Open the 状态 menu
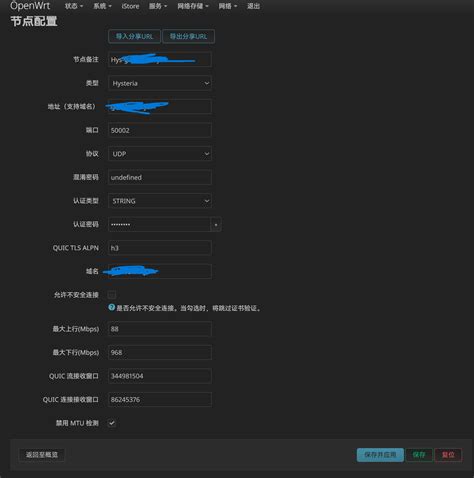 (74, 6)
